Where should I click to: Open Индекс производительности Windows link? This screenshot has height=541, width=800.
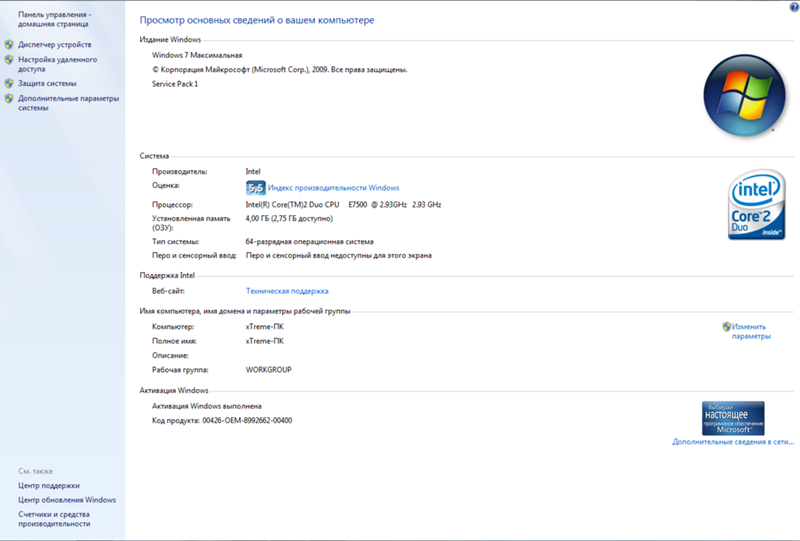coord(333,188)
